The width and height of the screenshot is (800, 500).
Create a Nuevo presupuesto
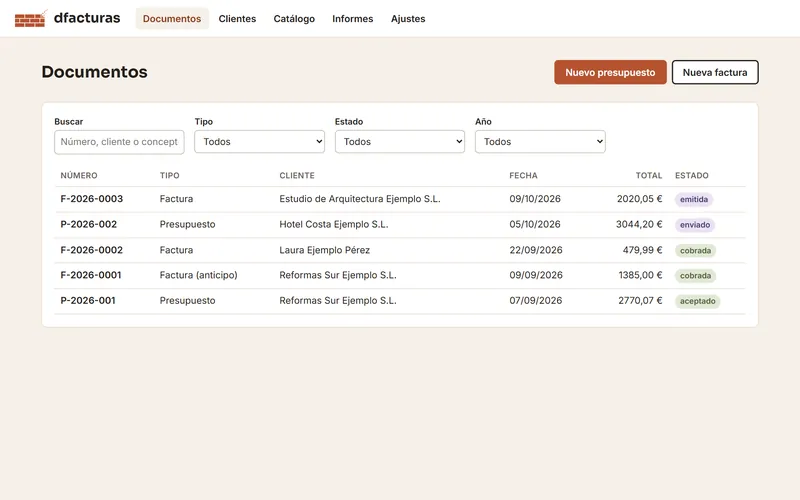(x=610, y=72)
